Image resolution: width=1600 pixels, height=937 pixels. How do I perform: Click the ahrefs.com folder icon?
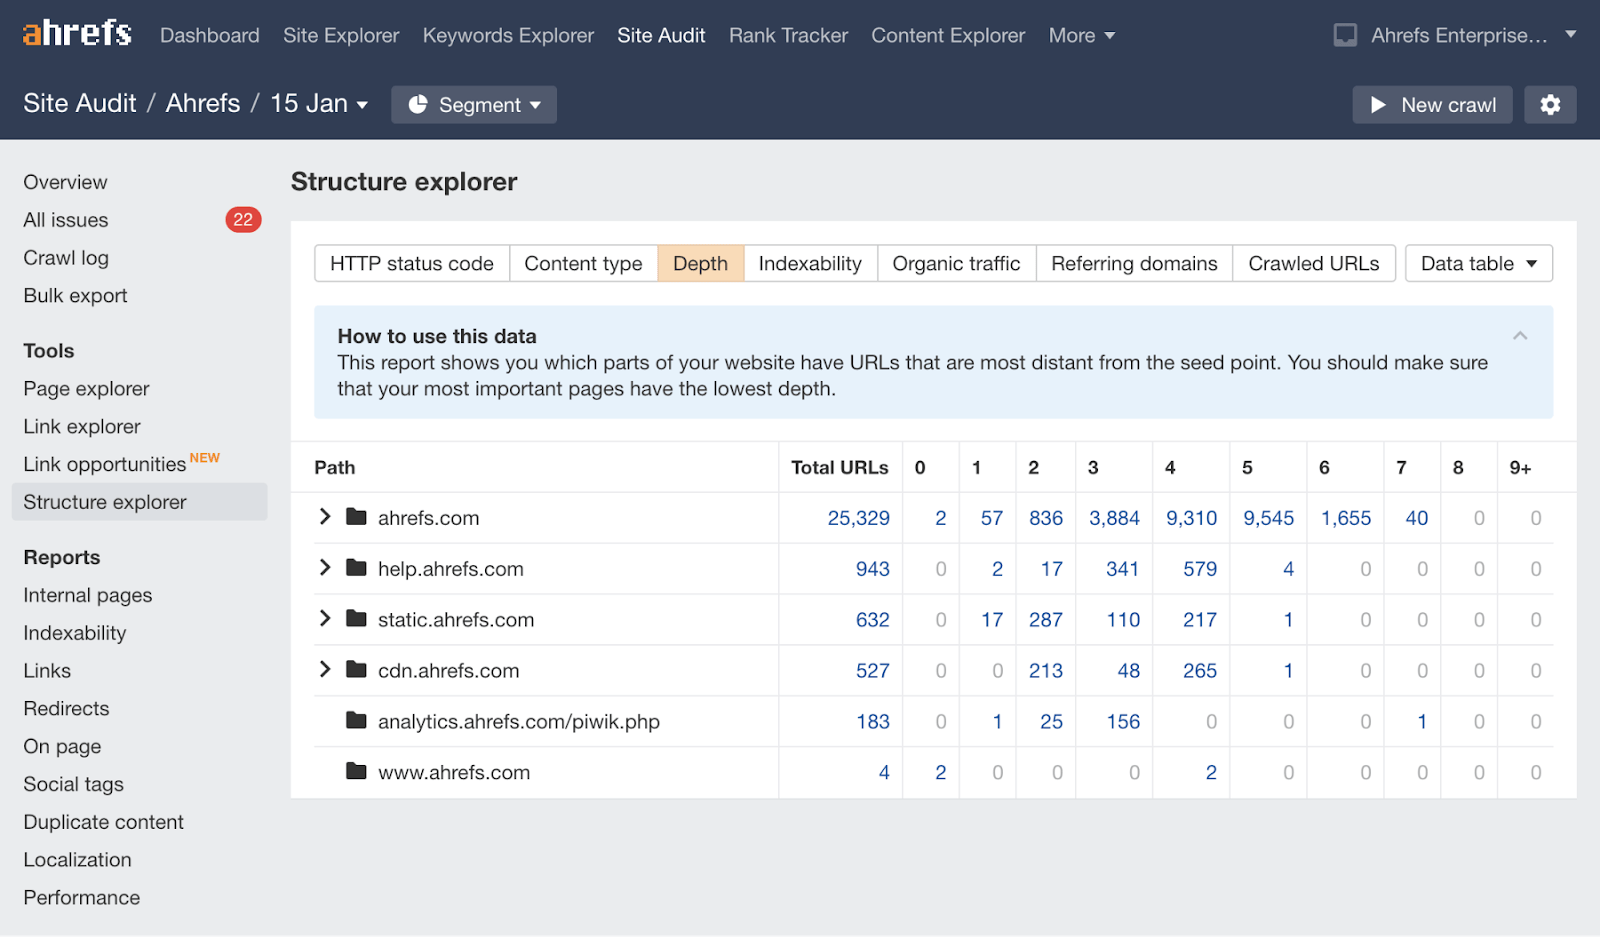tap(356, 517)
